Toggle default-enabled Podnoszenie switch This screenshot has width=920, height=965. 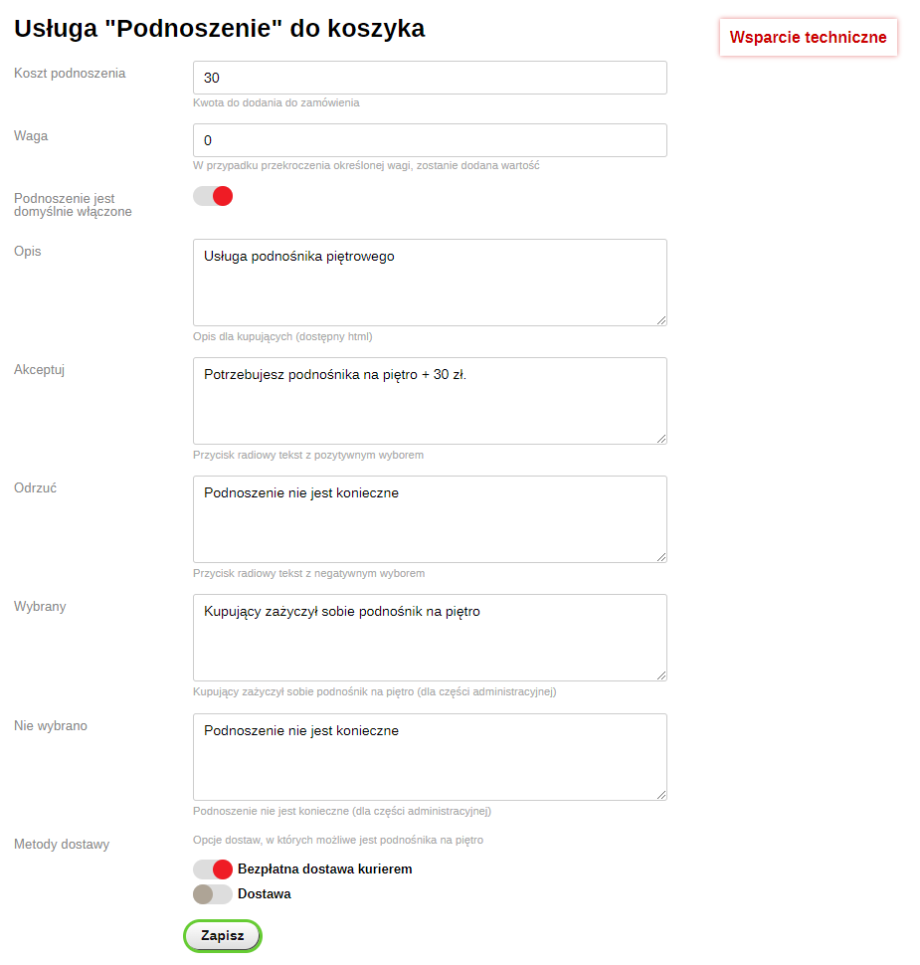click(x=213, y=197)
